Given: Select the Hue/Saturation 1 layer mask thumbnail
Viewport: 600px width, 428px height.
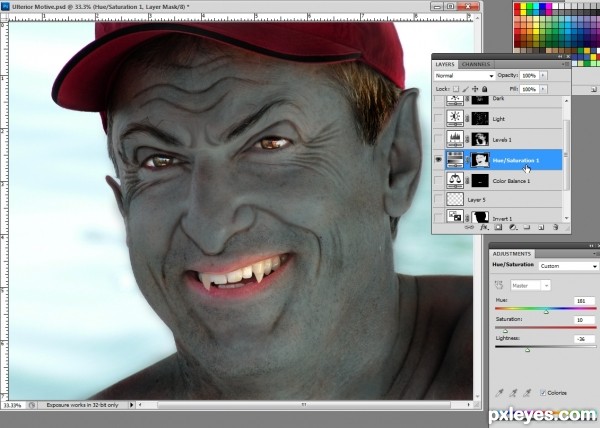Looking at the screenshot, I should pyautogui.click(x=480, y=160).
